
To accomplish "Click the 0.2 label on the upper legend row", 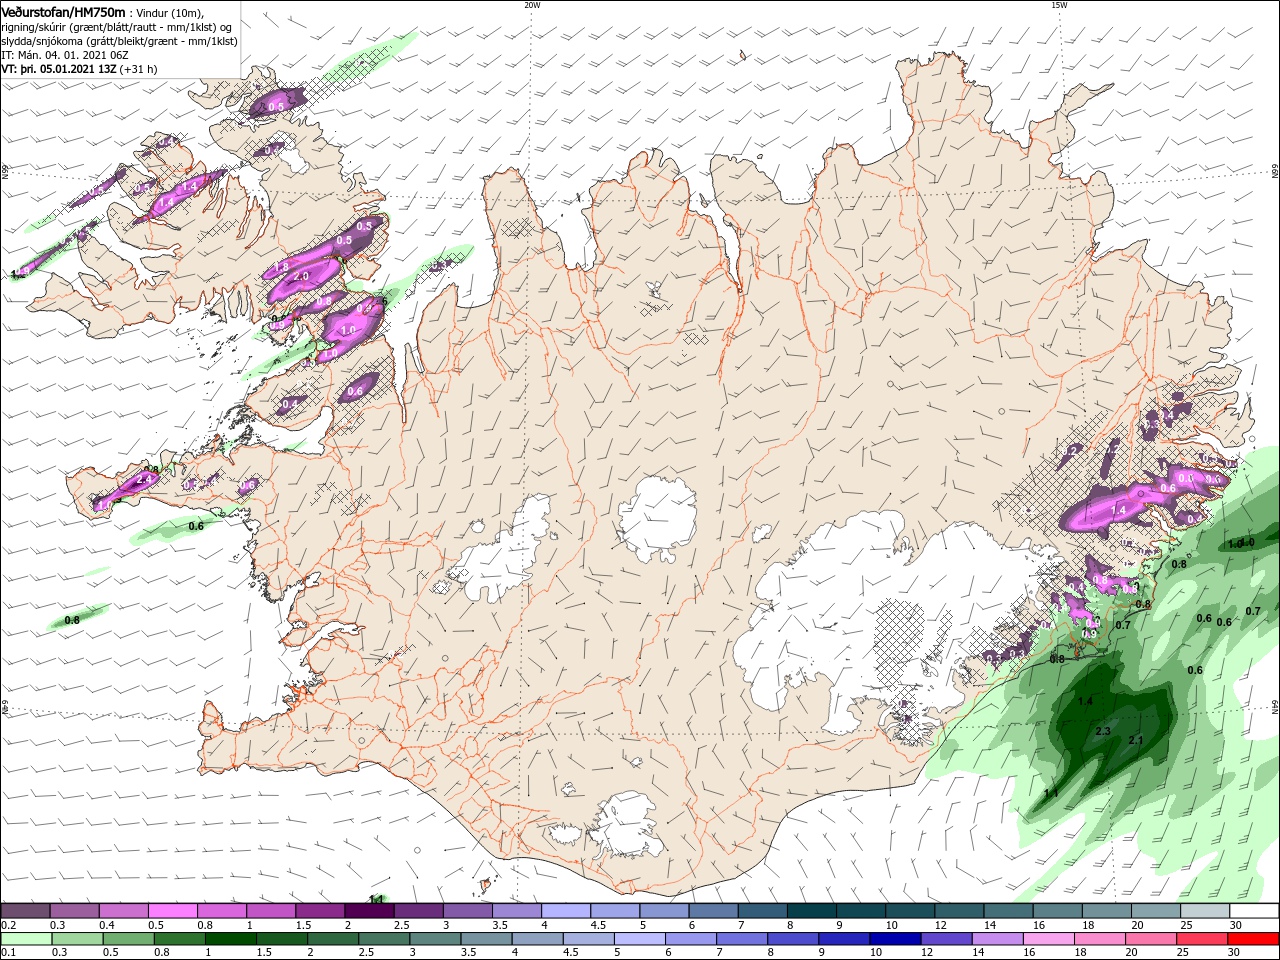I will click(x=8, y=925).
